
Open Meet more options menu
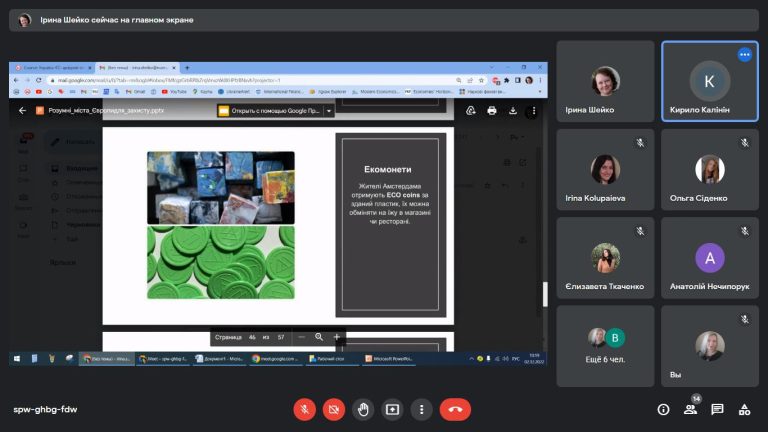click(422, 409)
